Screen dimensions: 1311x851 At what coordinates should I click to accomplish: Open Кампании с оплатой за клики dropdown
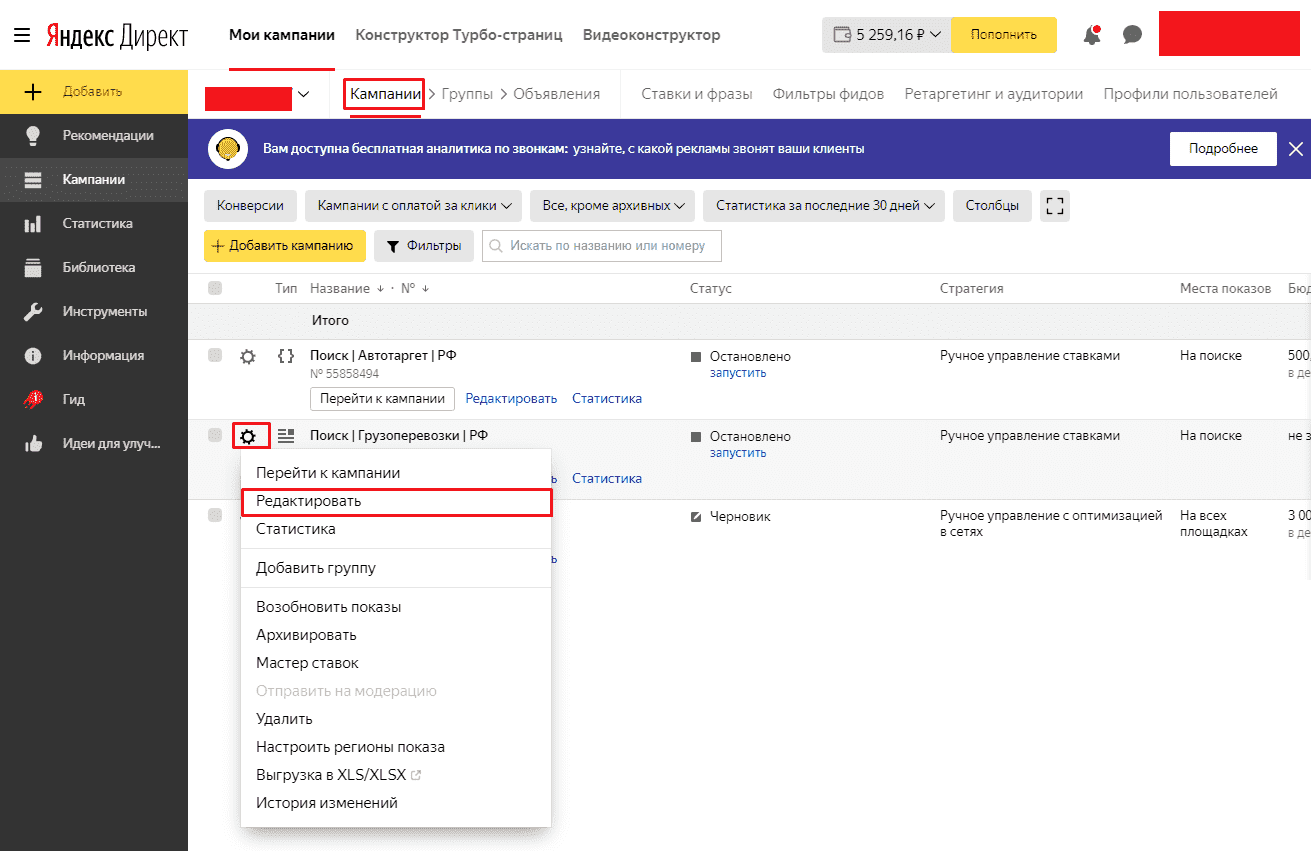pyautogui.click(x=414, y=206)
